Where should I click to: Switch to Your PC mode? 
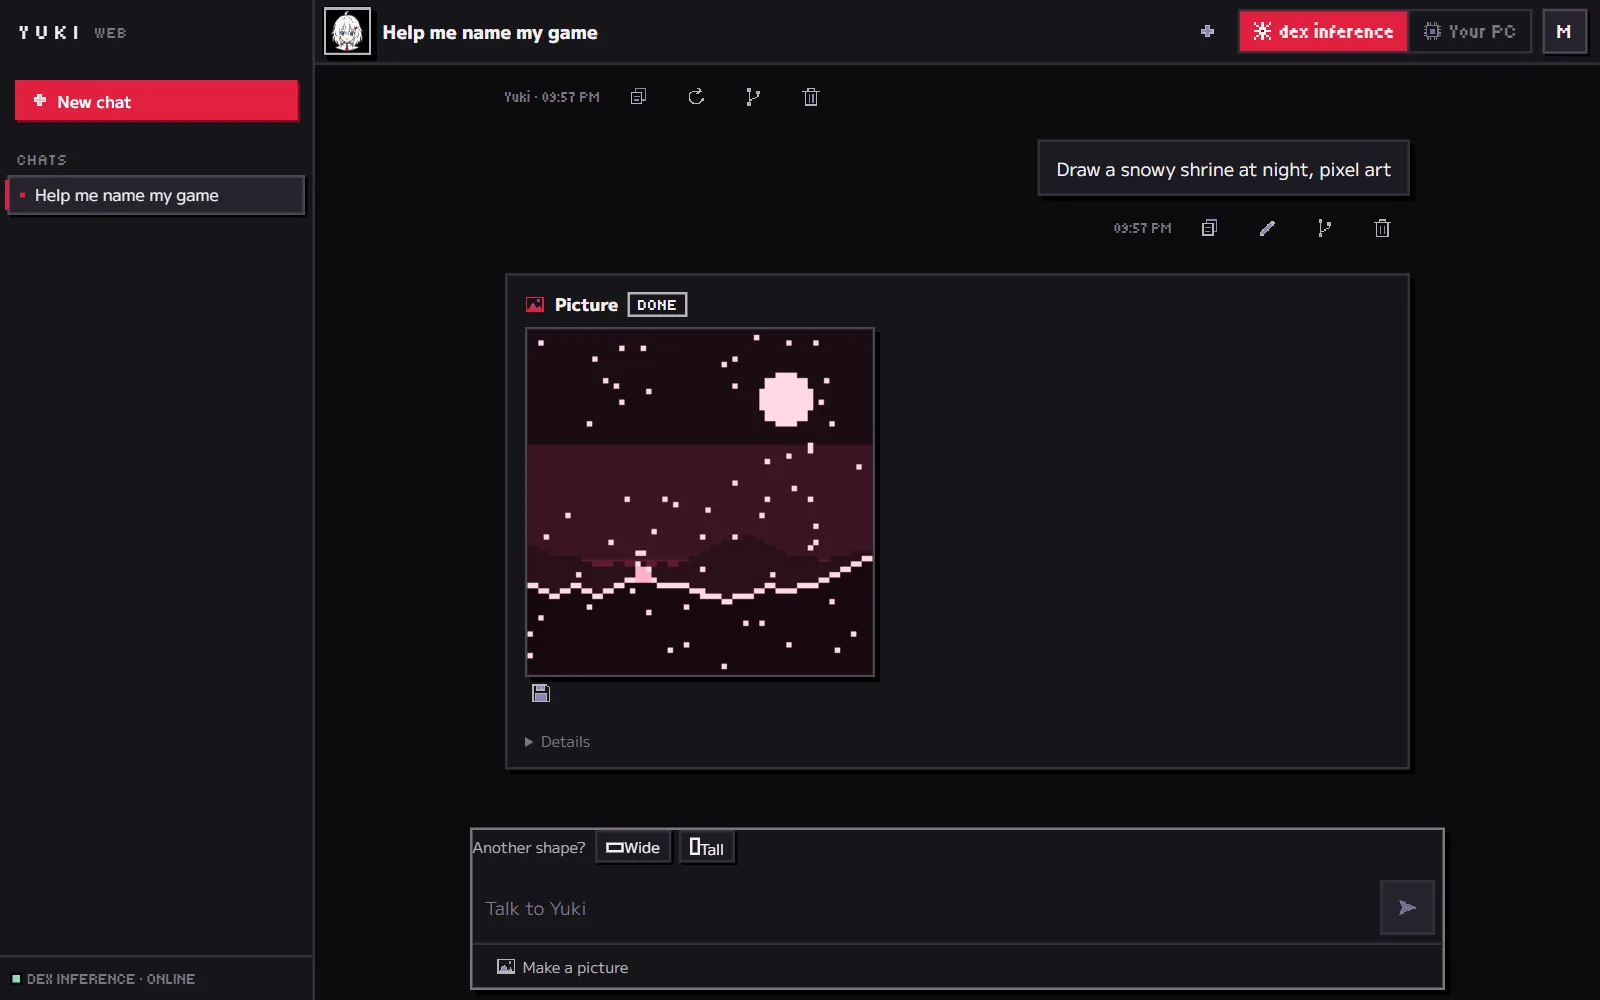coord(1469,32)
